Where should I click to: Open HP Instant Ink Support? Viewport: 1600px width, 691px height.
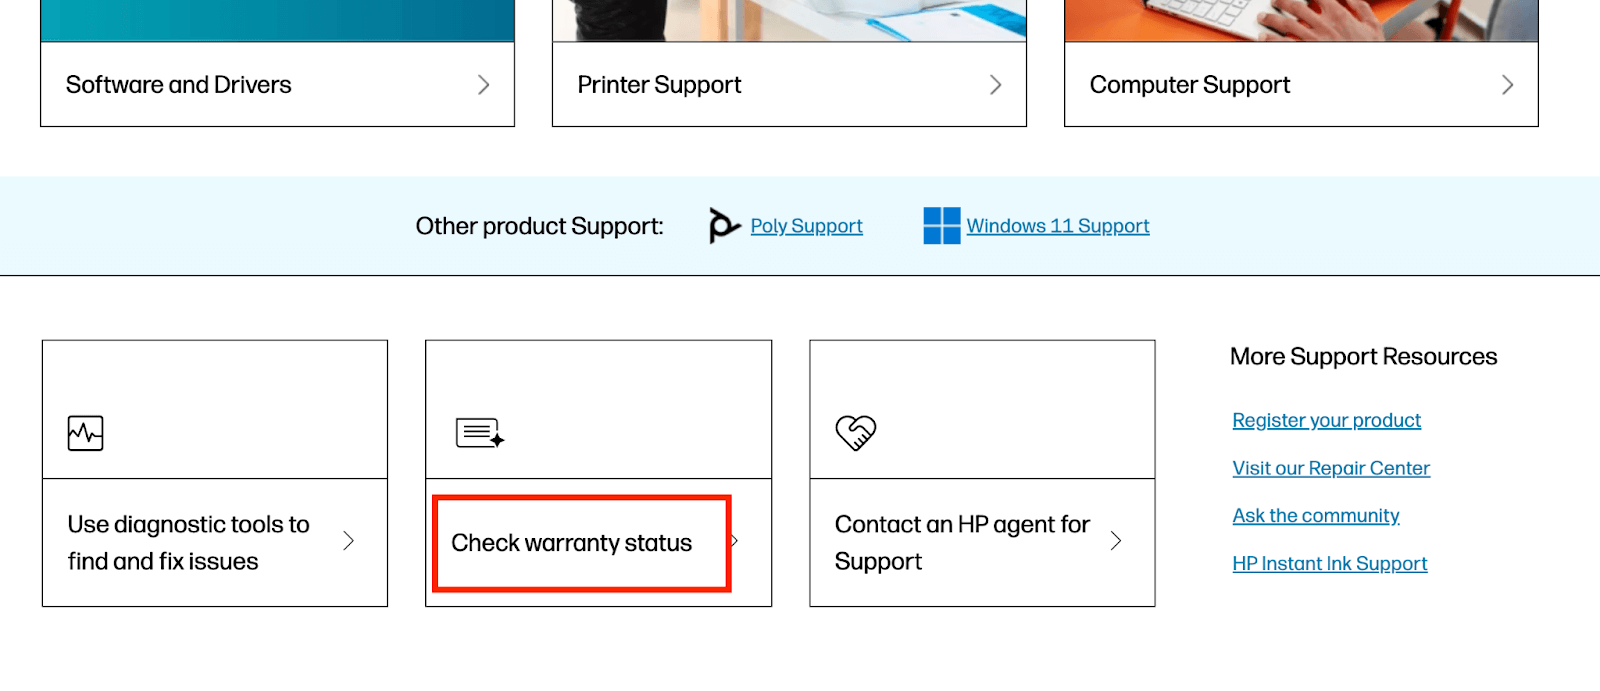tap(1329, 563)
